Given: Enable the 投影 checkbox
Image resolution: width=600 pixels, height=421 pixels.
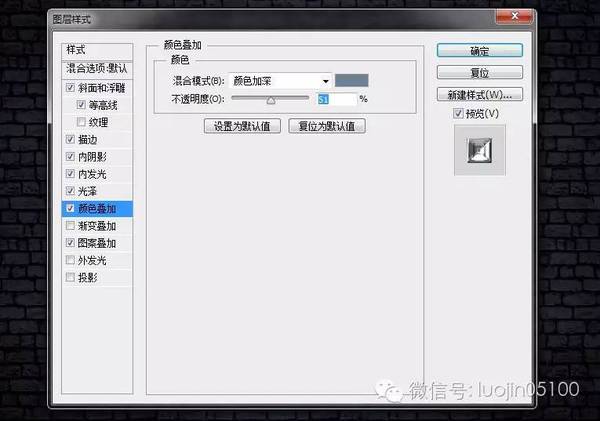Looking at the screenshot, I should tap(70, 277).
